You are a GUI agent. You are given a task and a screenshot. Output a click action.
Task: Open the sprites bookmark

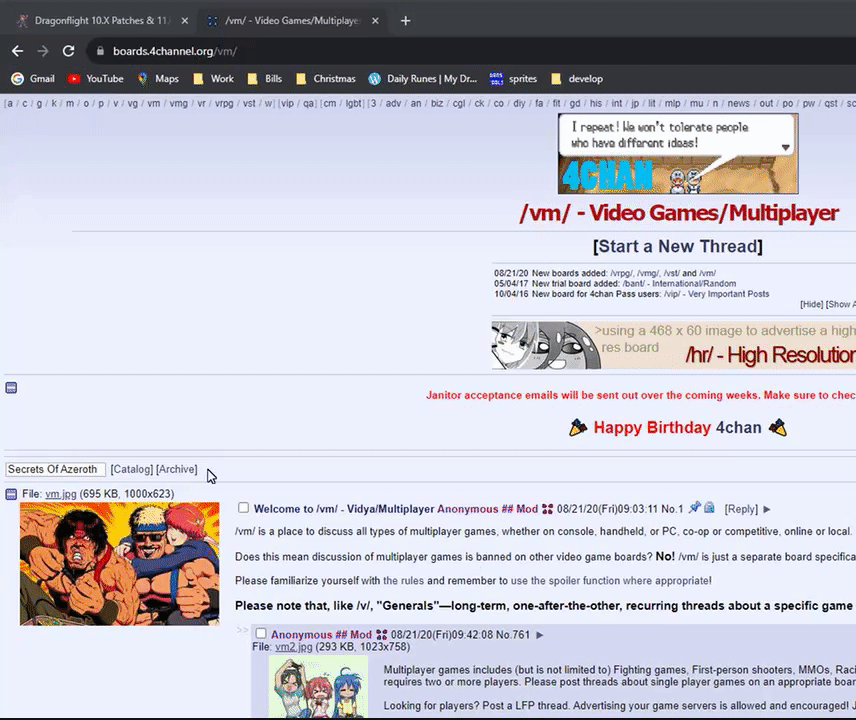click(x=513, y=79)
